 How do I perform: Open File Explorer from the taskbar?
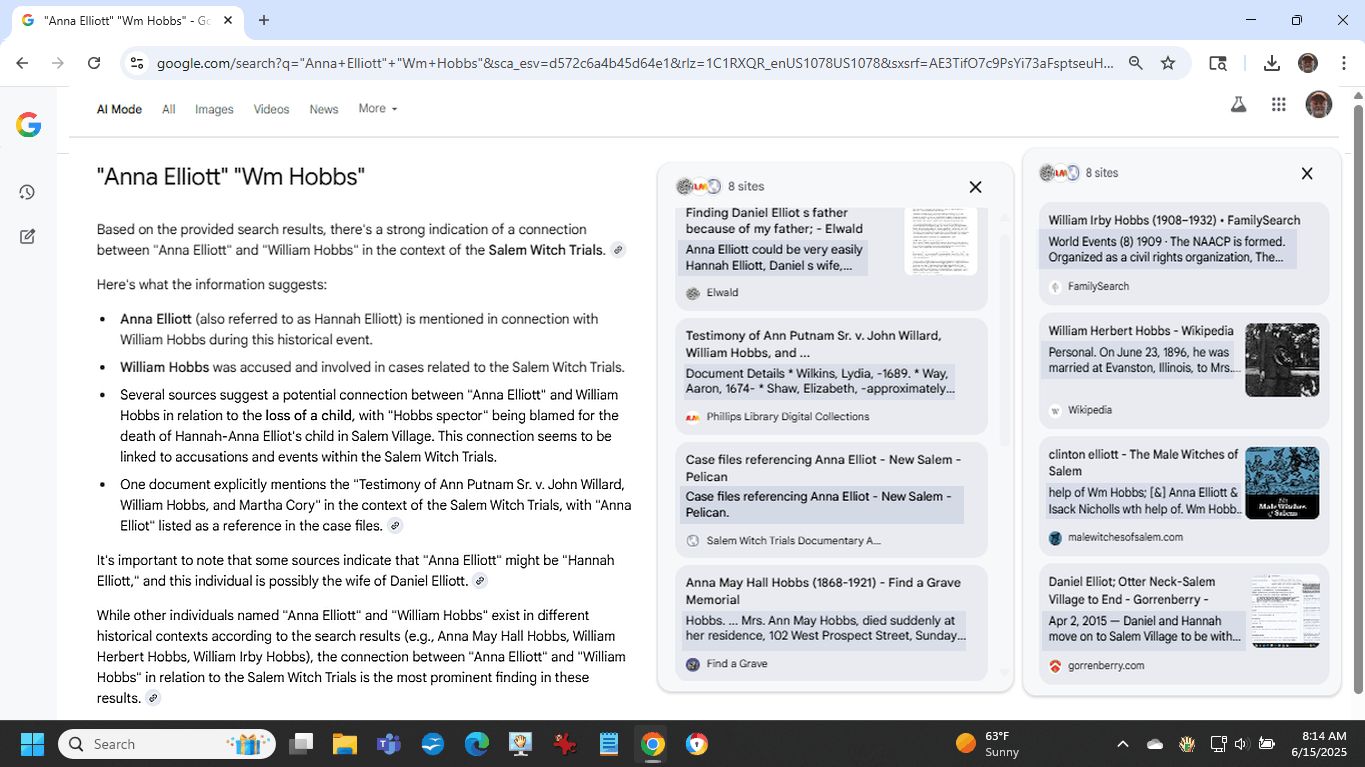[345, 744]
